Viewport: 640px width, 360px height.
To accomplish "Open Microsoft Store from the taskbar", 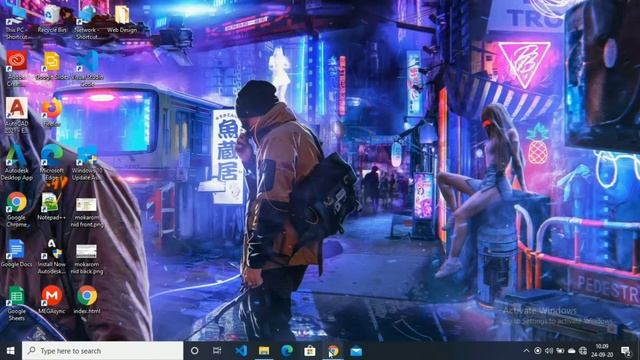I will pyautogui.click(x=310, y=351).
